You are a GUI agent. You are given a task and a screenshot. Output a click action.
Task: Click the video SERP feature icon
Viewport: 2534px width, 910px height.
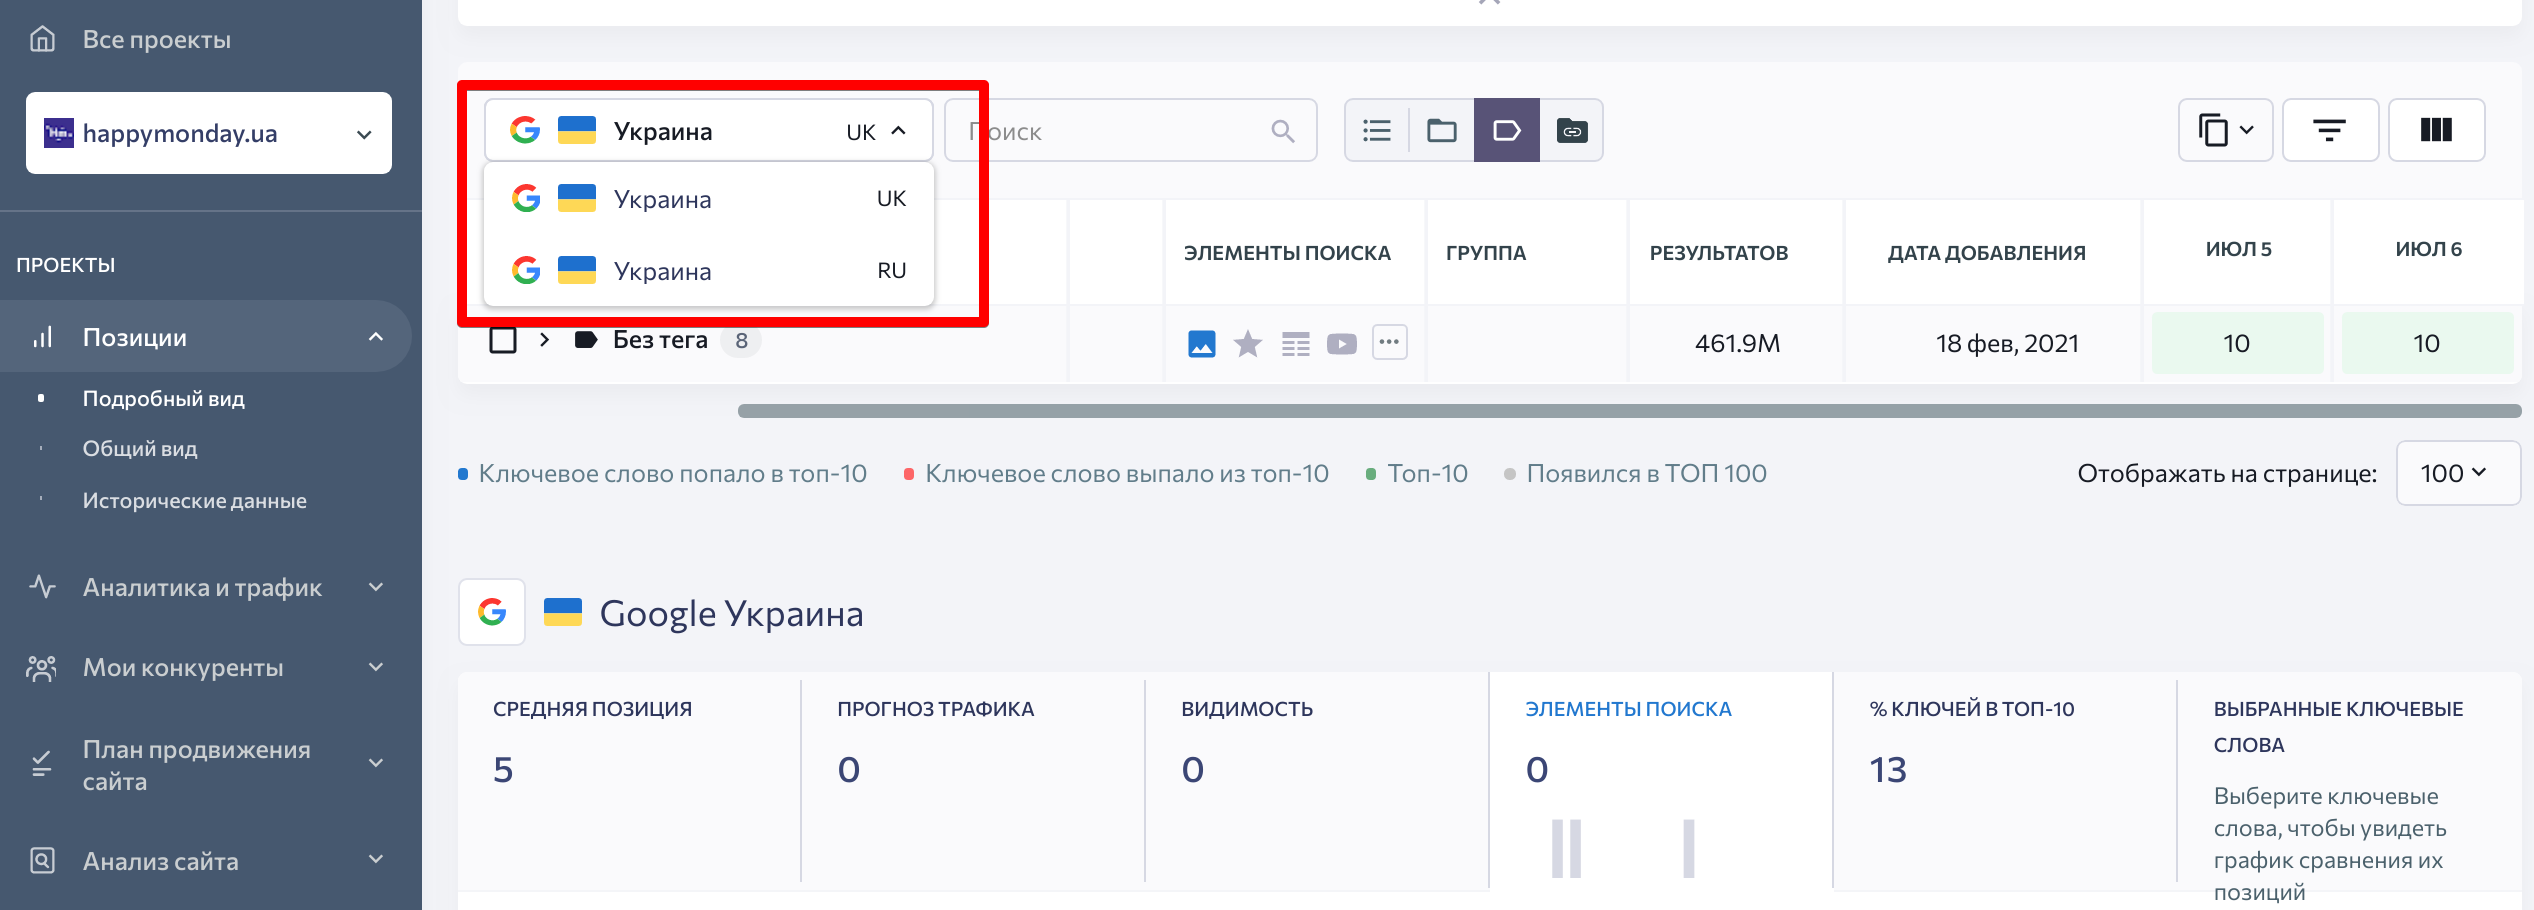pos(1342,344)
